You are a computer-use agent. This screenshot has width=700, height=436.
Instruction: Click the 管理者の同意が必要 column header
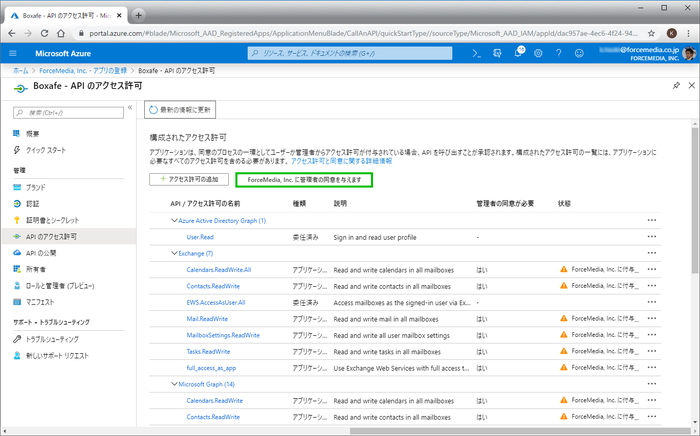505,203
